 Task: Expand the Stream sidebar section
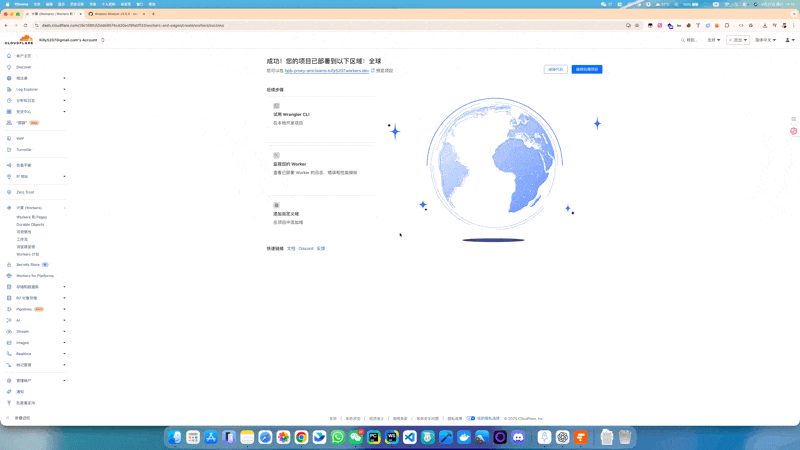[64, 331]
